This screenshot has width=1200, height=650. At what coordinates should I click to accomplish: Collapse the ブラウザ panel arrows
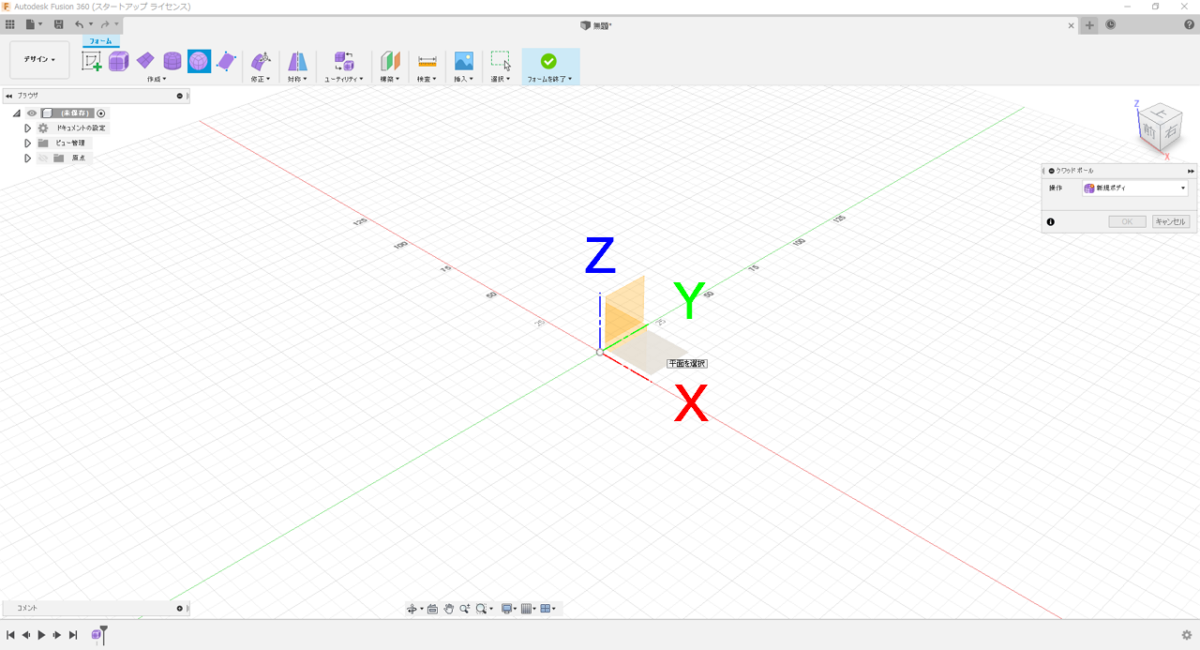(x=9, y=96)
